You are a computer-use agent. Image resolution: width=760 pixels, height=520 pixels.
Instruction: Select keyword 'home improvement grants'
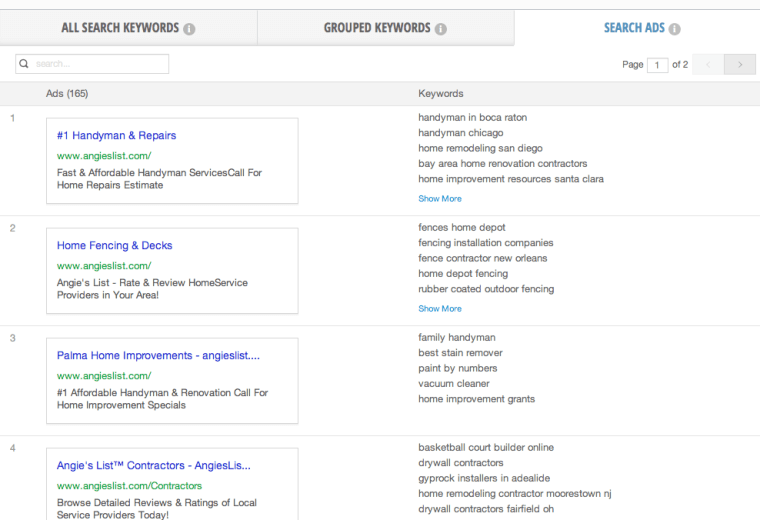coord(476,399)
